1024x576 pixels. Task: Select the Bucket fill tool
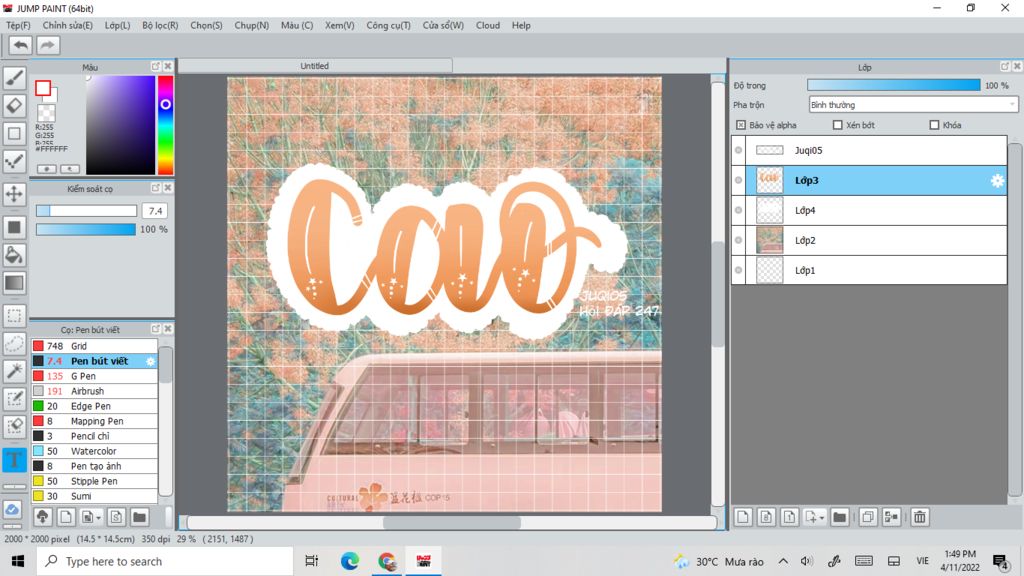tap(14, 255)
